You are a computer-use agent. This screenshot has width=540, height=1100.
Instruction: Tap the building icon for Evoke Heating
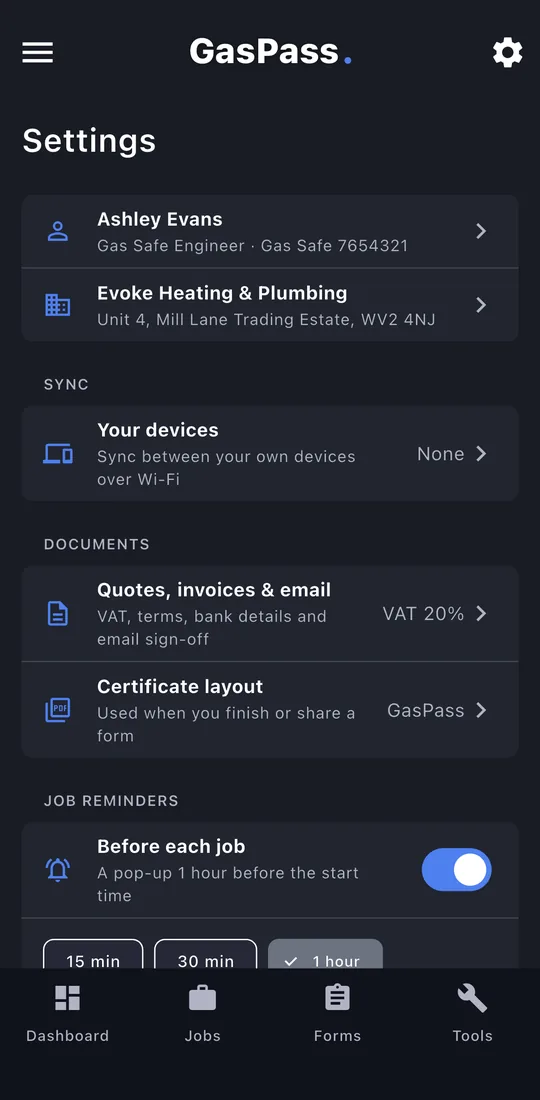[58, 304]
